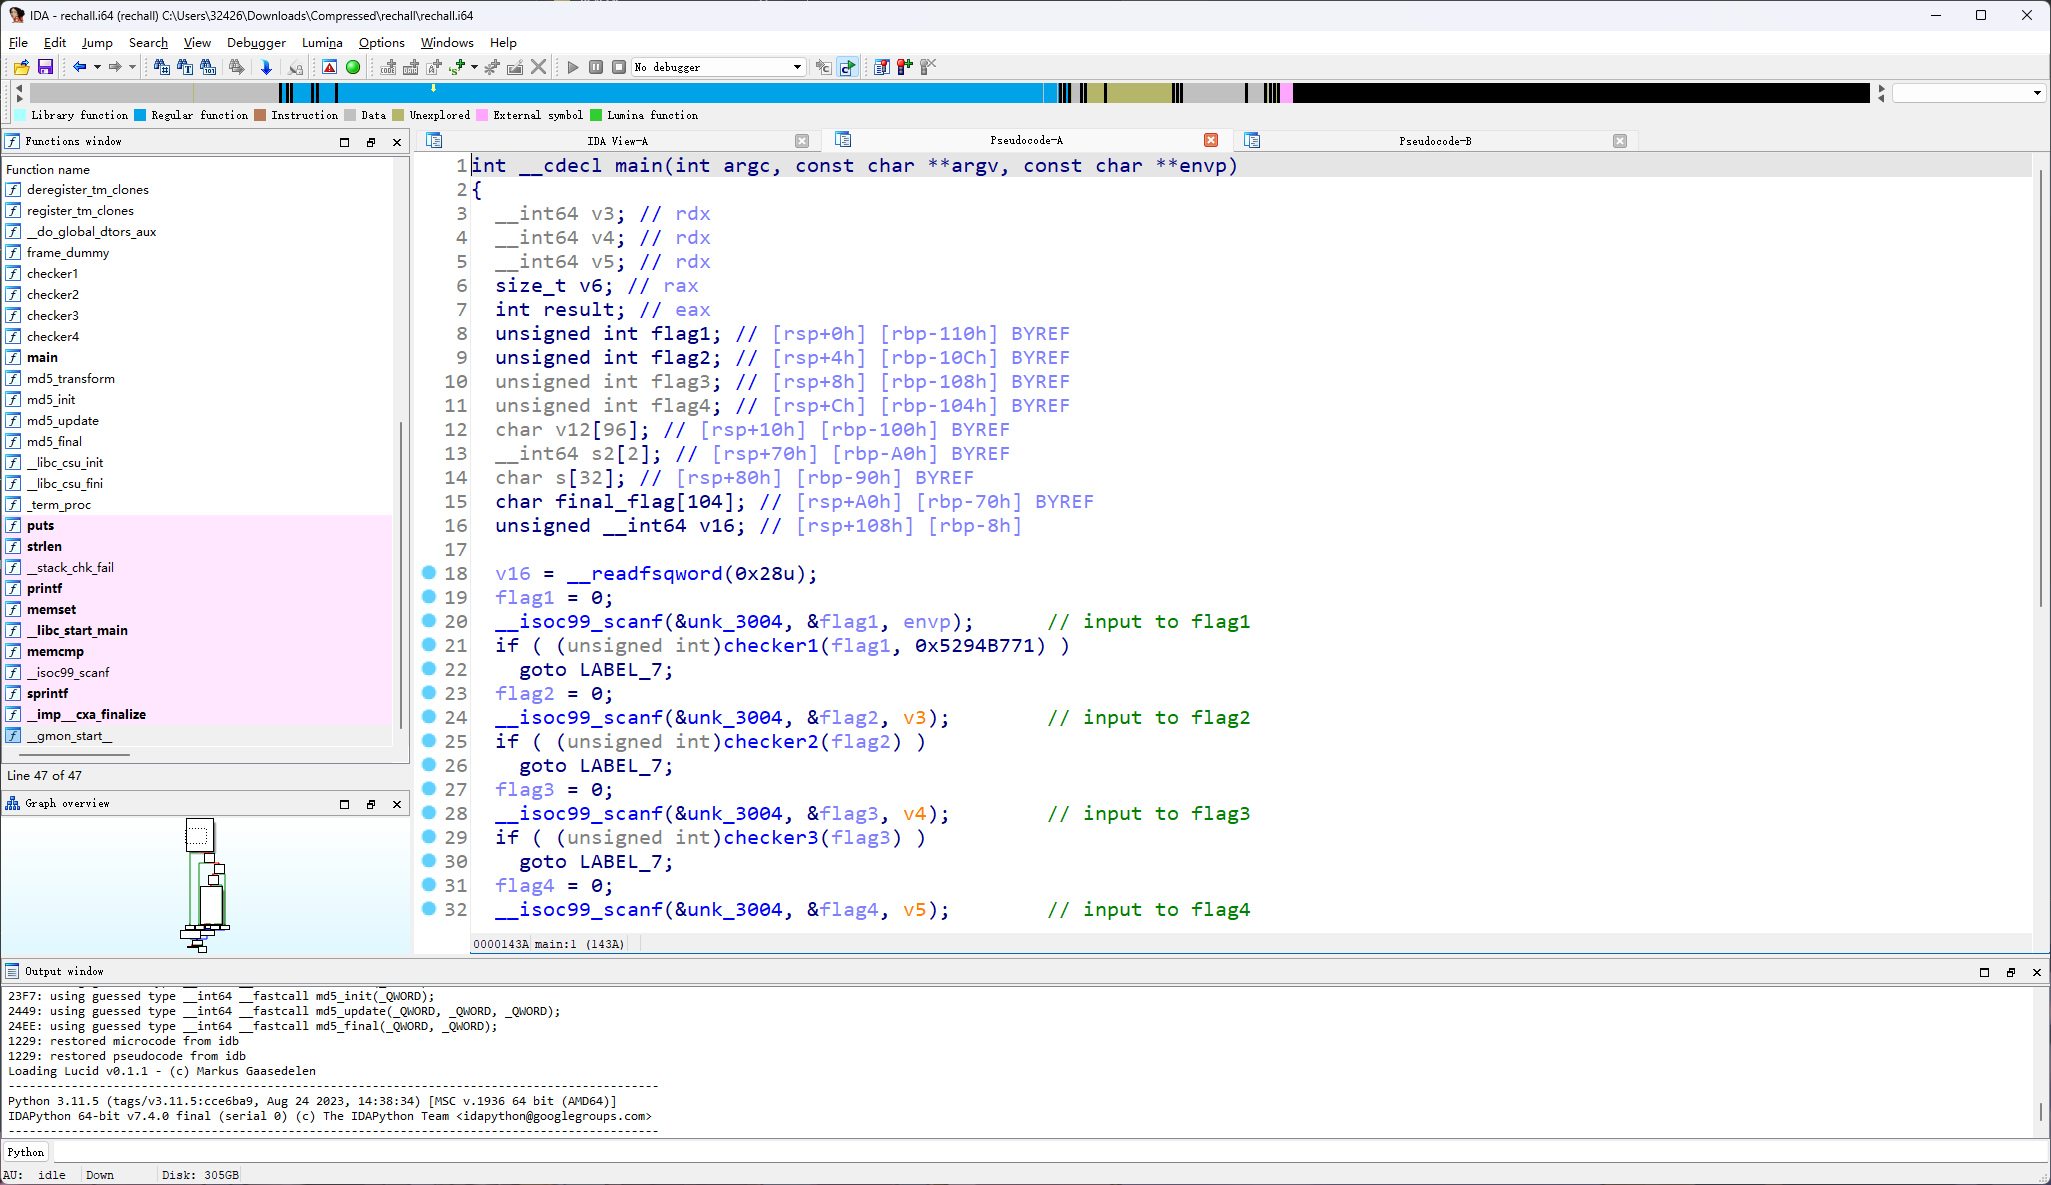The width and height of the screenshot is (2051, 1185).
Task: Click the Python console button
Action: point(26,1152)
